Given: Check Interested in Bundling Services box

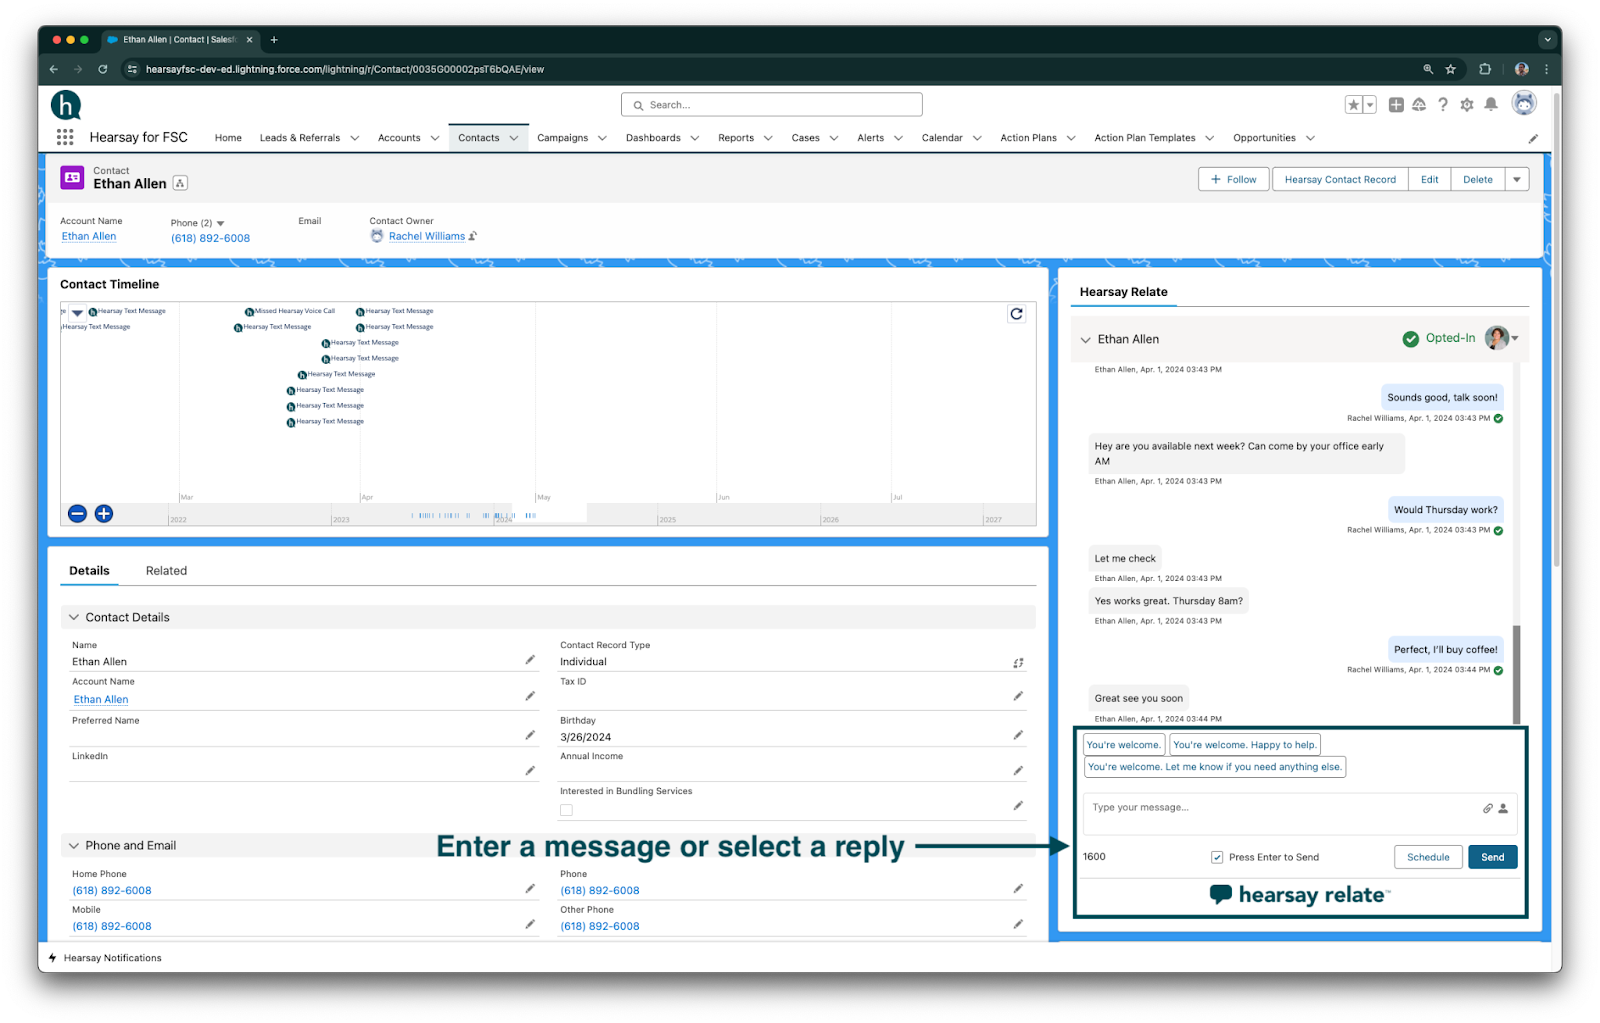Looking at the screenshot, I should pyautogui.click(x=566, y=810).
